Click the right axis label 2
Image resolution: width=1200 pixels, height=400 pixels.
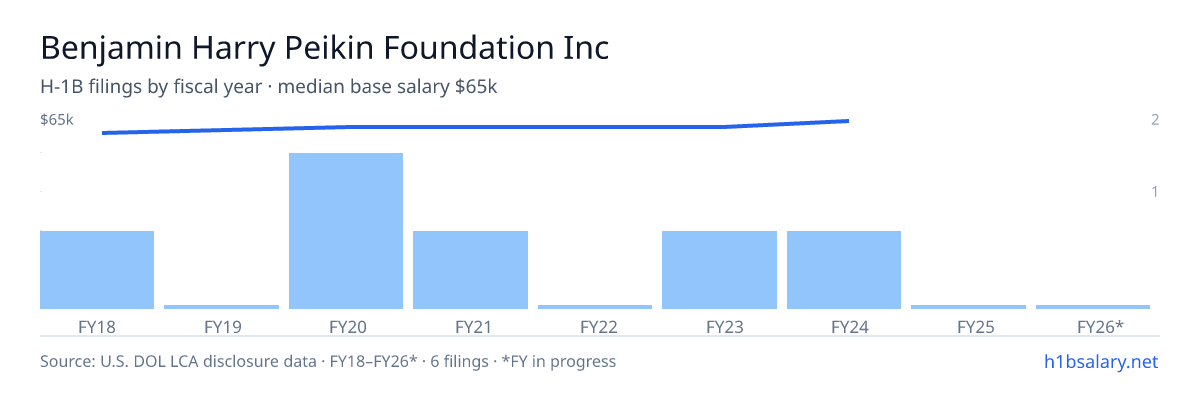click(x=1155, y=120)
